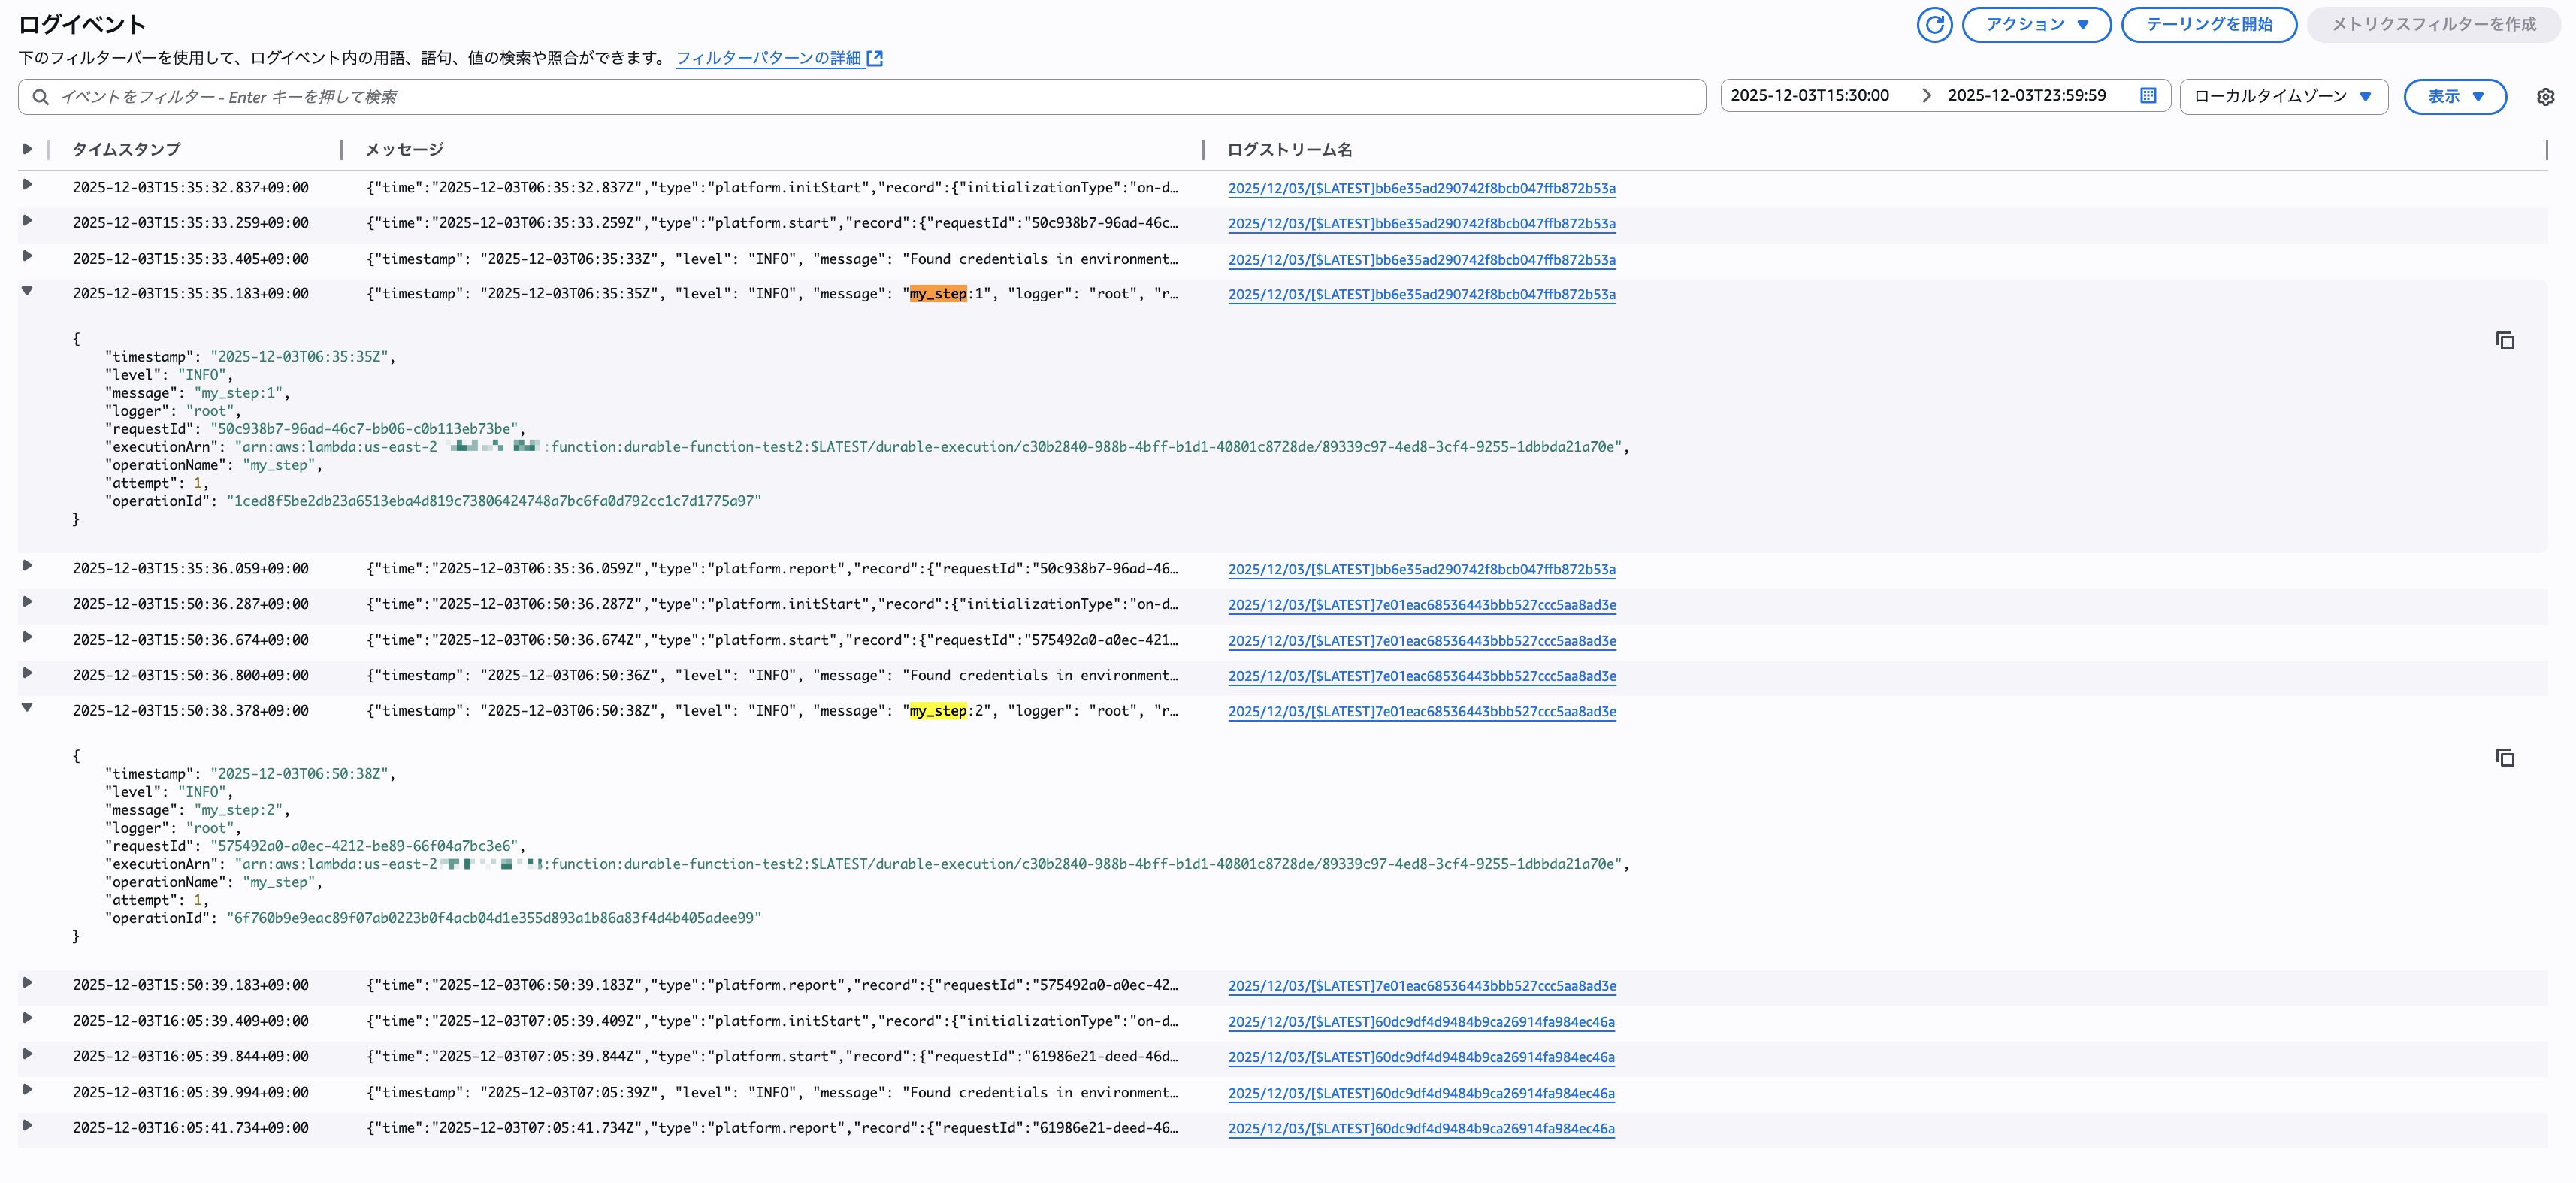Viewport: 2576px width, 1183px height.
Task: Open the アクション dropdown
Action: (2036, 24)
